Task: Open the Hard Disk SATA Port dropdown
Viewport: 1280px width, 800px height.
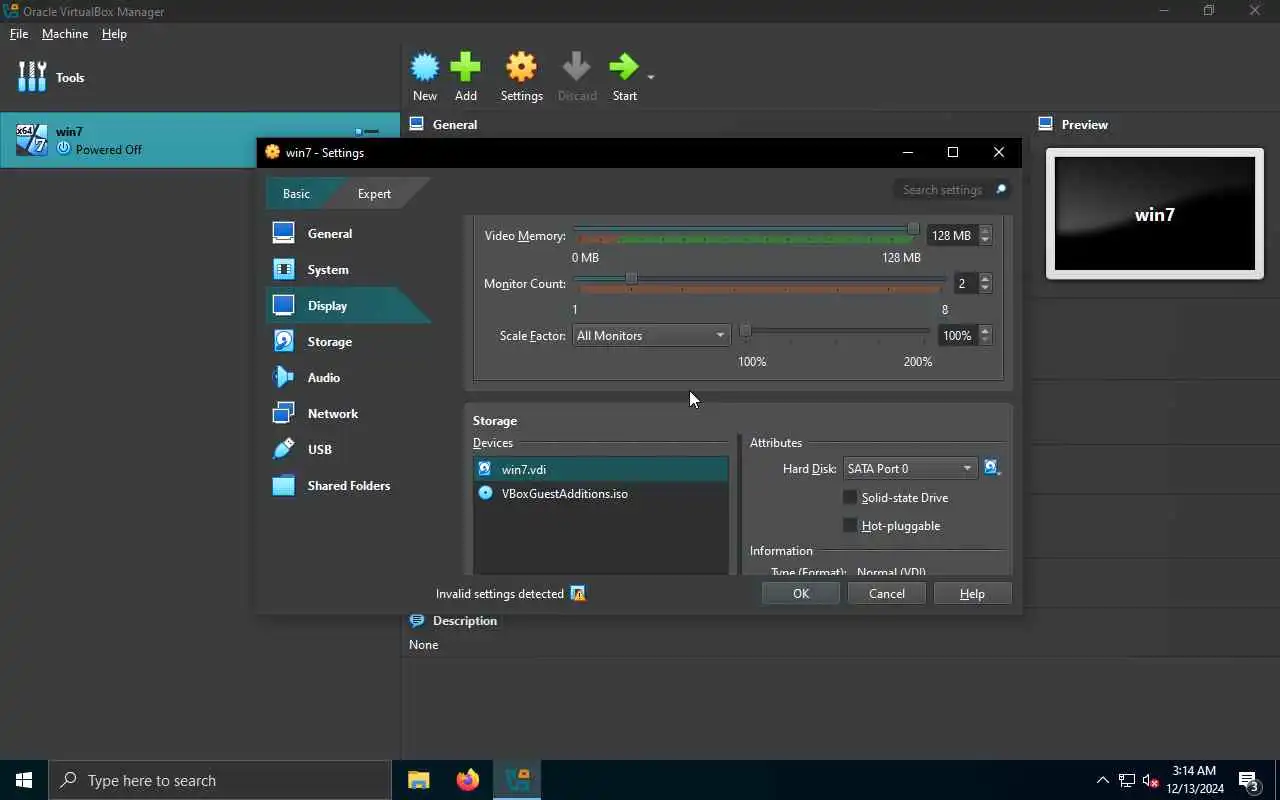Action: click(x=909, y=468)
